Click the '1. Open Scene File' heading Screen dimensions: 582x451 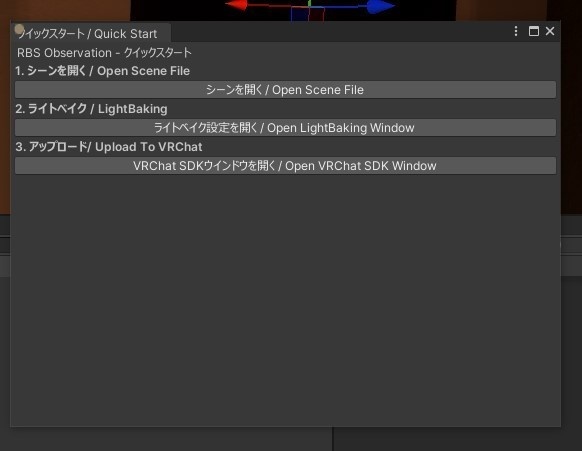tap(102, 71)
